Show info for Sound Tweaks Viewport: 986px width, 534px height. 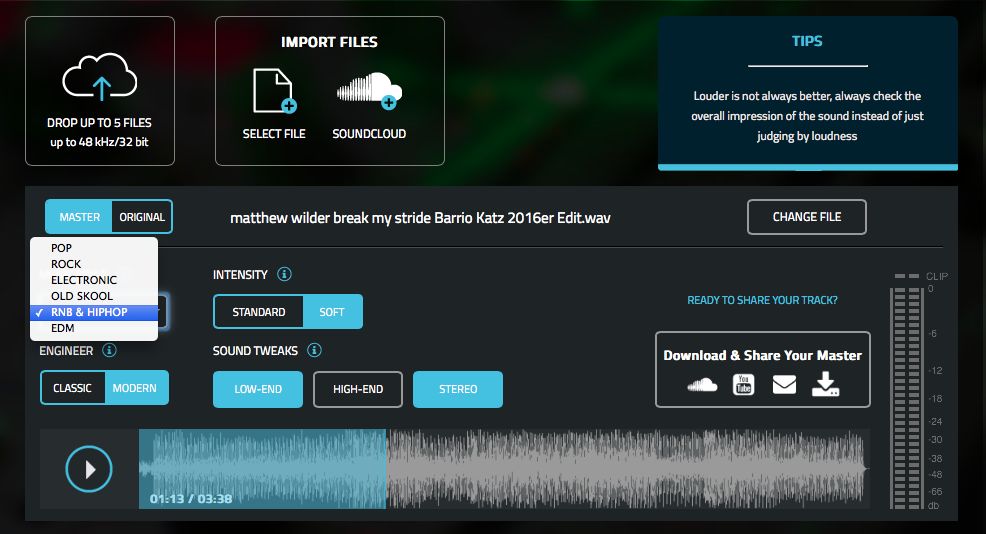(314, 350)
